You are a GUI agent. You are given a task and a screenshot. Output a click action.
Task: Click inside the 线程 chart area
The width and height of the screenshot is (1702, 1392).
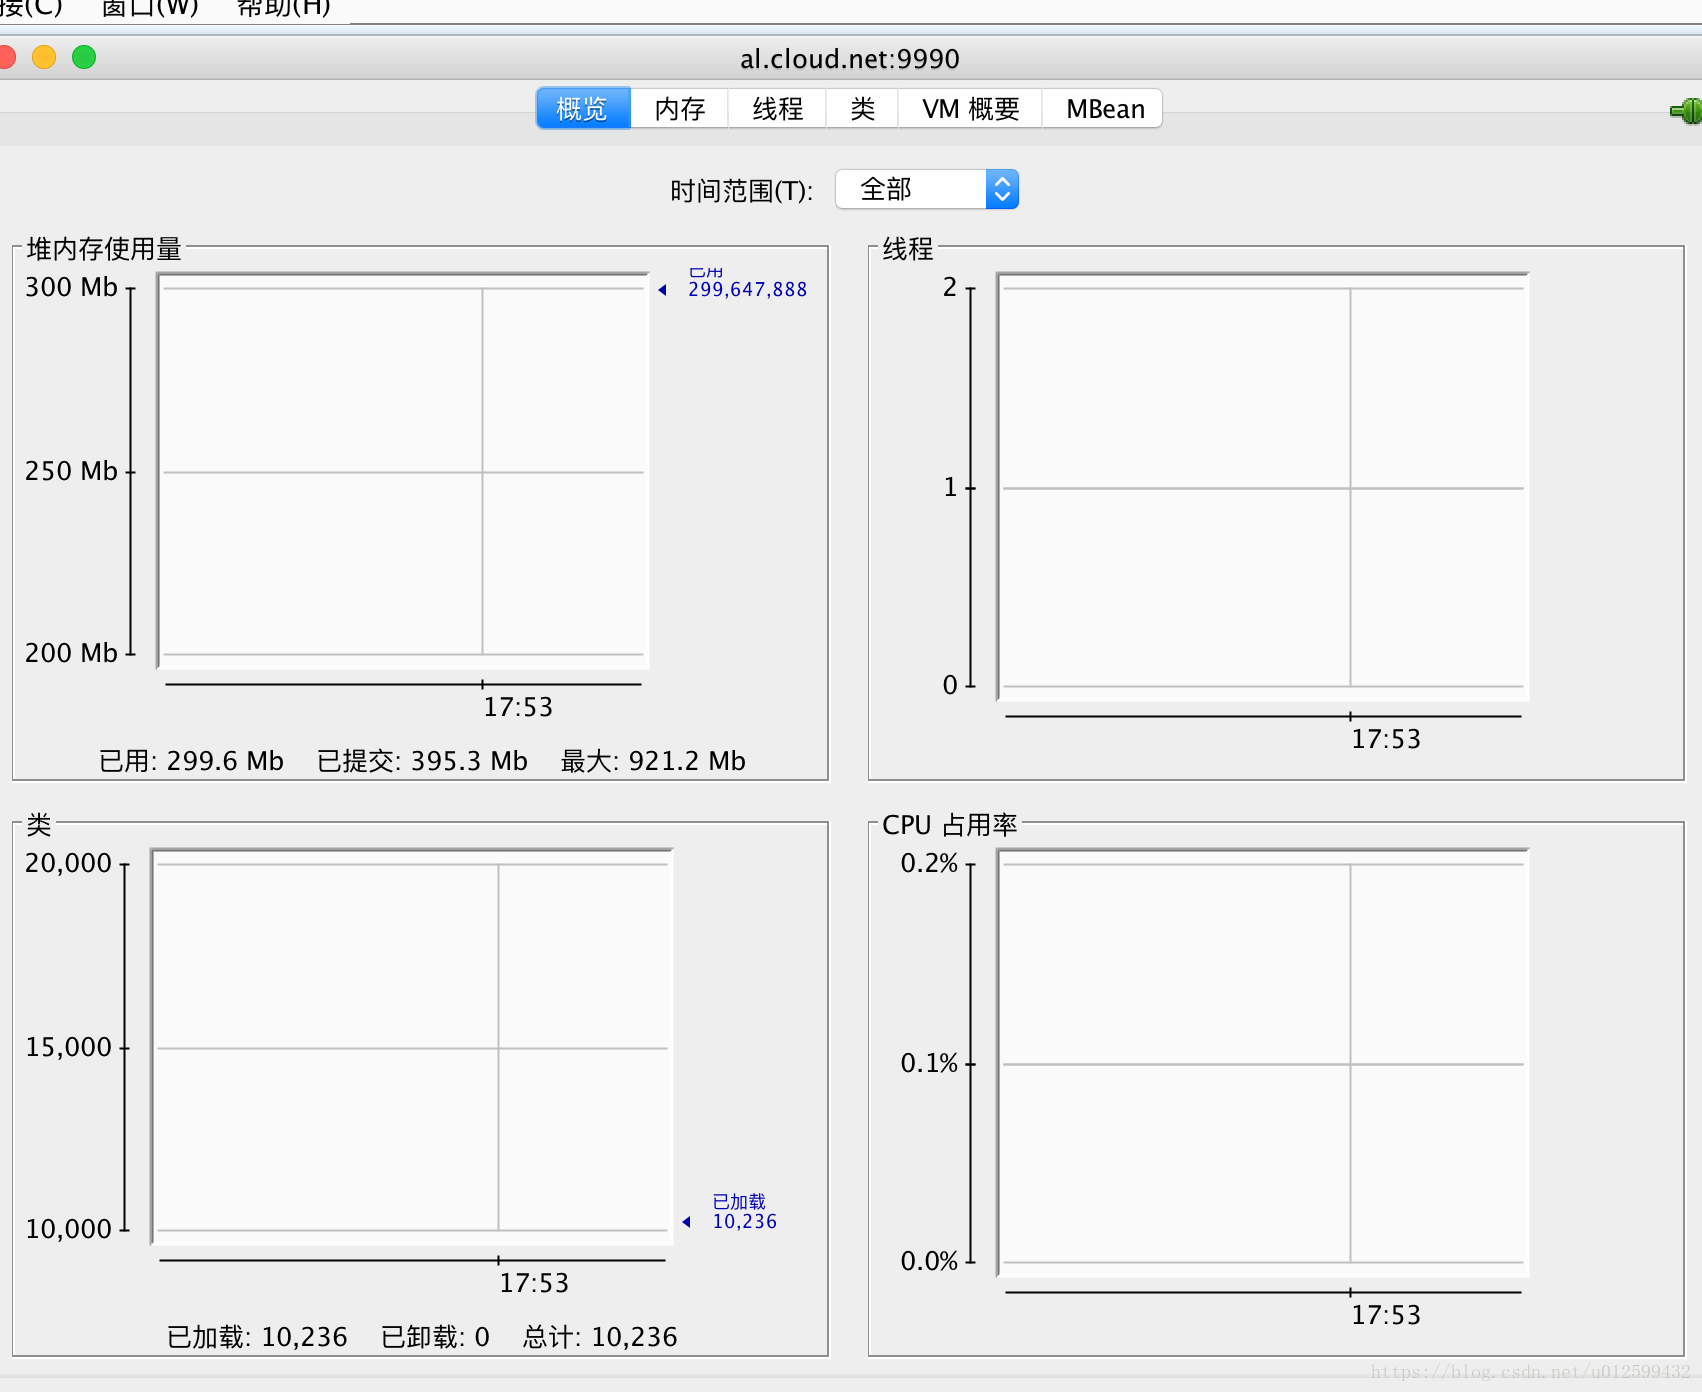tap(1263, 486)
